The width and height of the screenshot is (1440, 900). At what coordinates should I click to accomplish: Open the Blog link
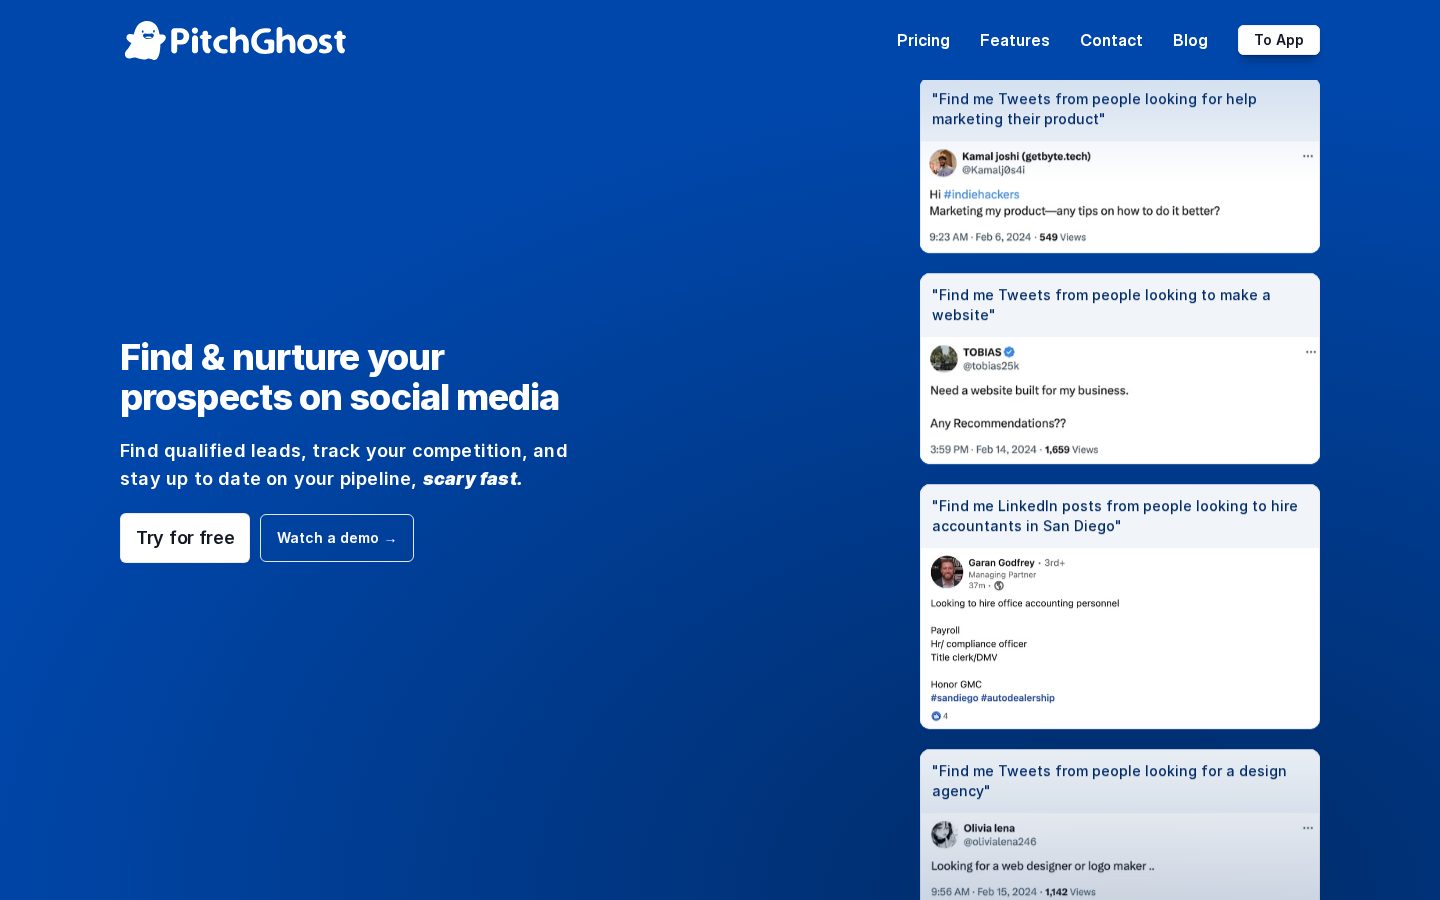tap(1190, 40)
